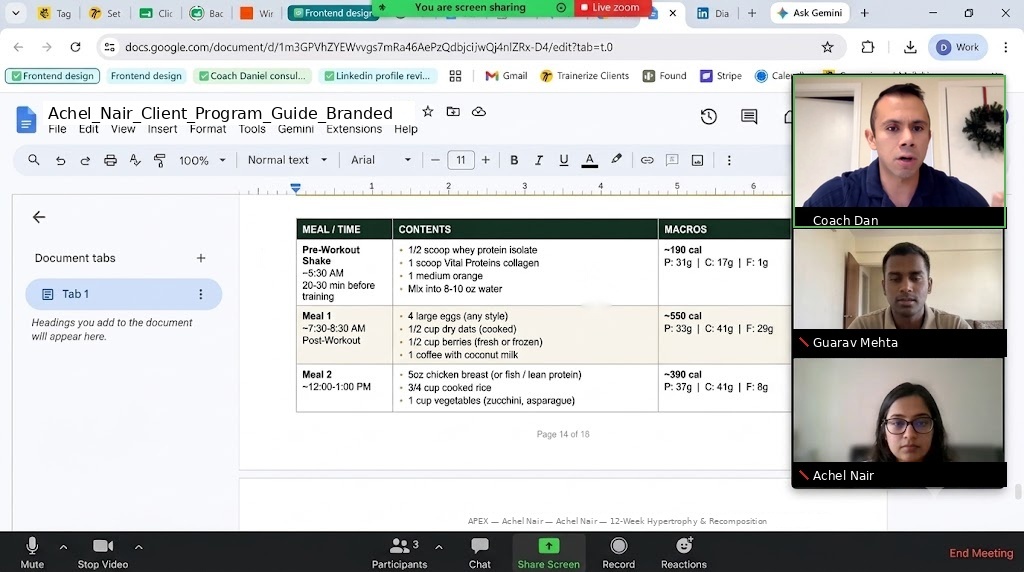Open the Work profile button
The height and width of the screenshot is (572, 1024).
tap(957, 47)
